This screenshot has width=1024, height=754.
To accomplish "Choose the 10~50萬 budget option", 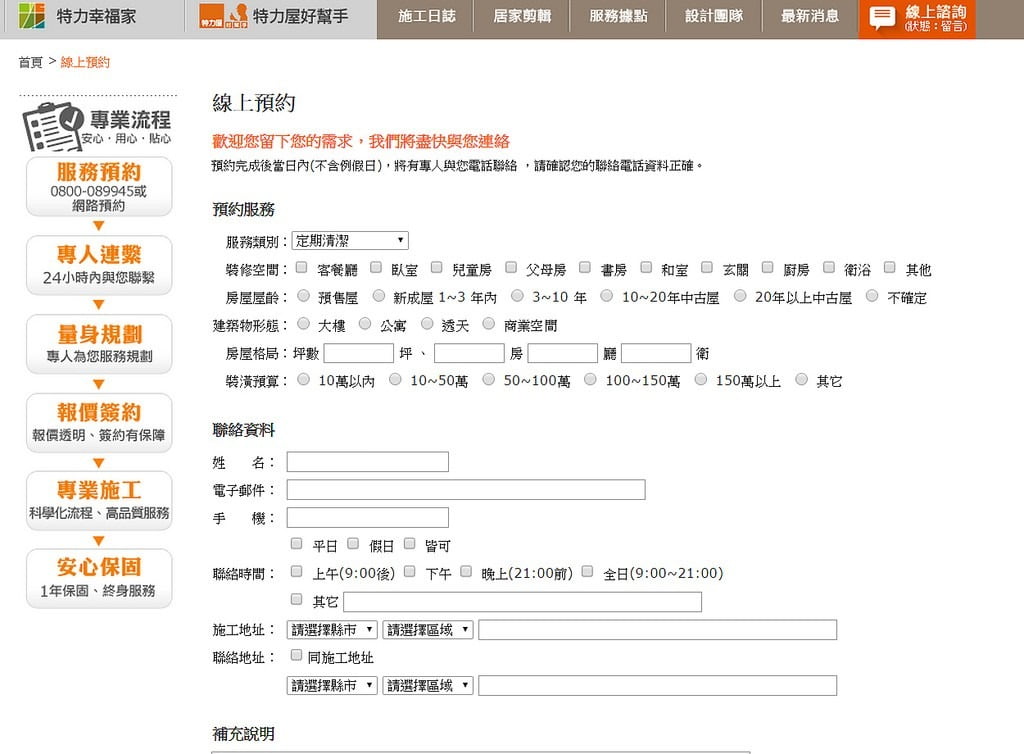I will pyautogui.click(x=395, y=380).
